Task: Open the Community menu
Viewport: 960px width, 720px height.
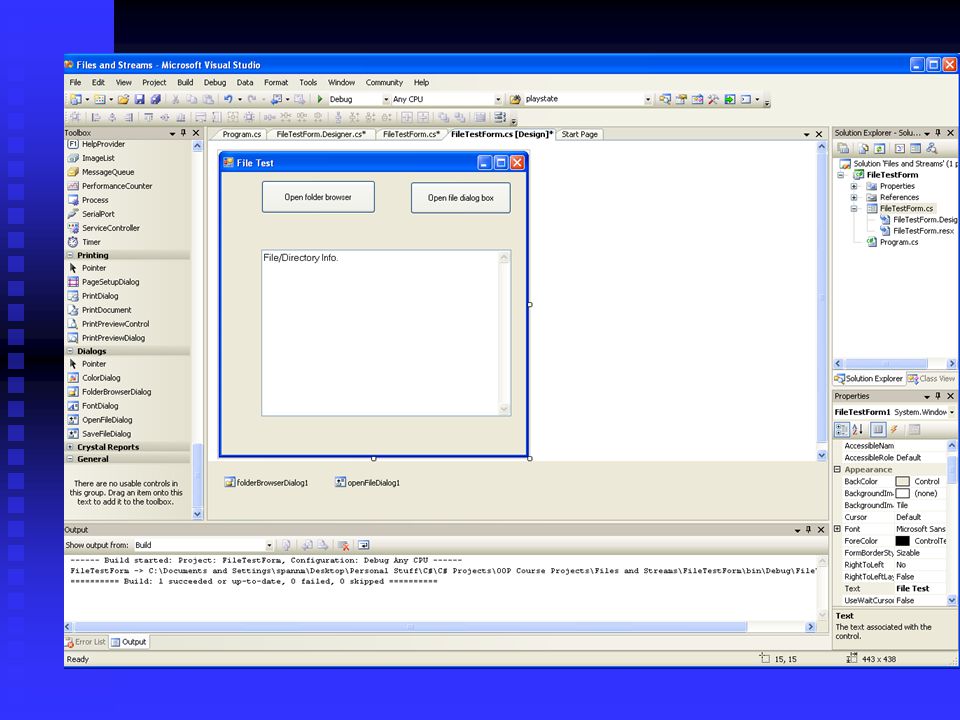Action: coord(384,82)
